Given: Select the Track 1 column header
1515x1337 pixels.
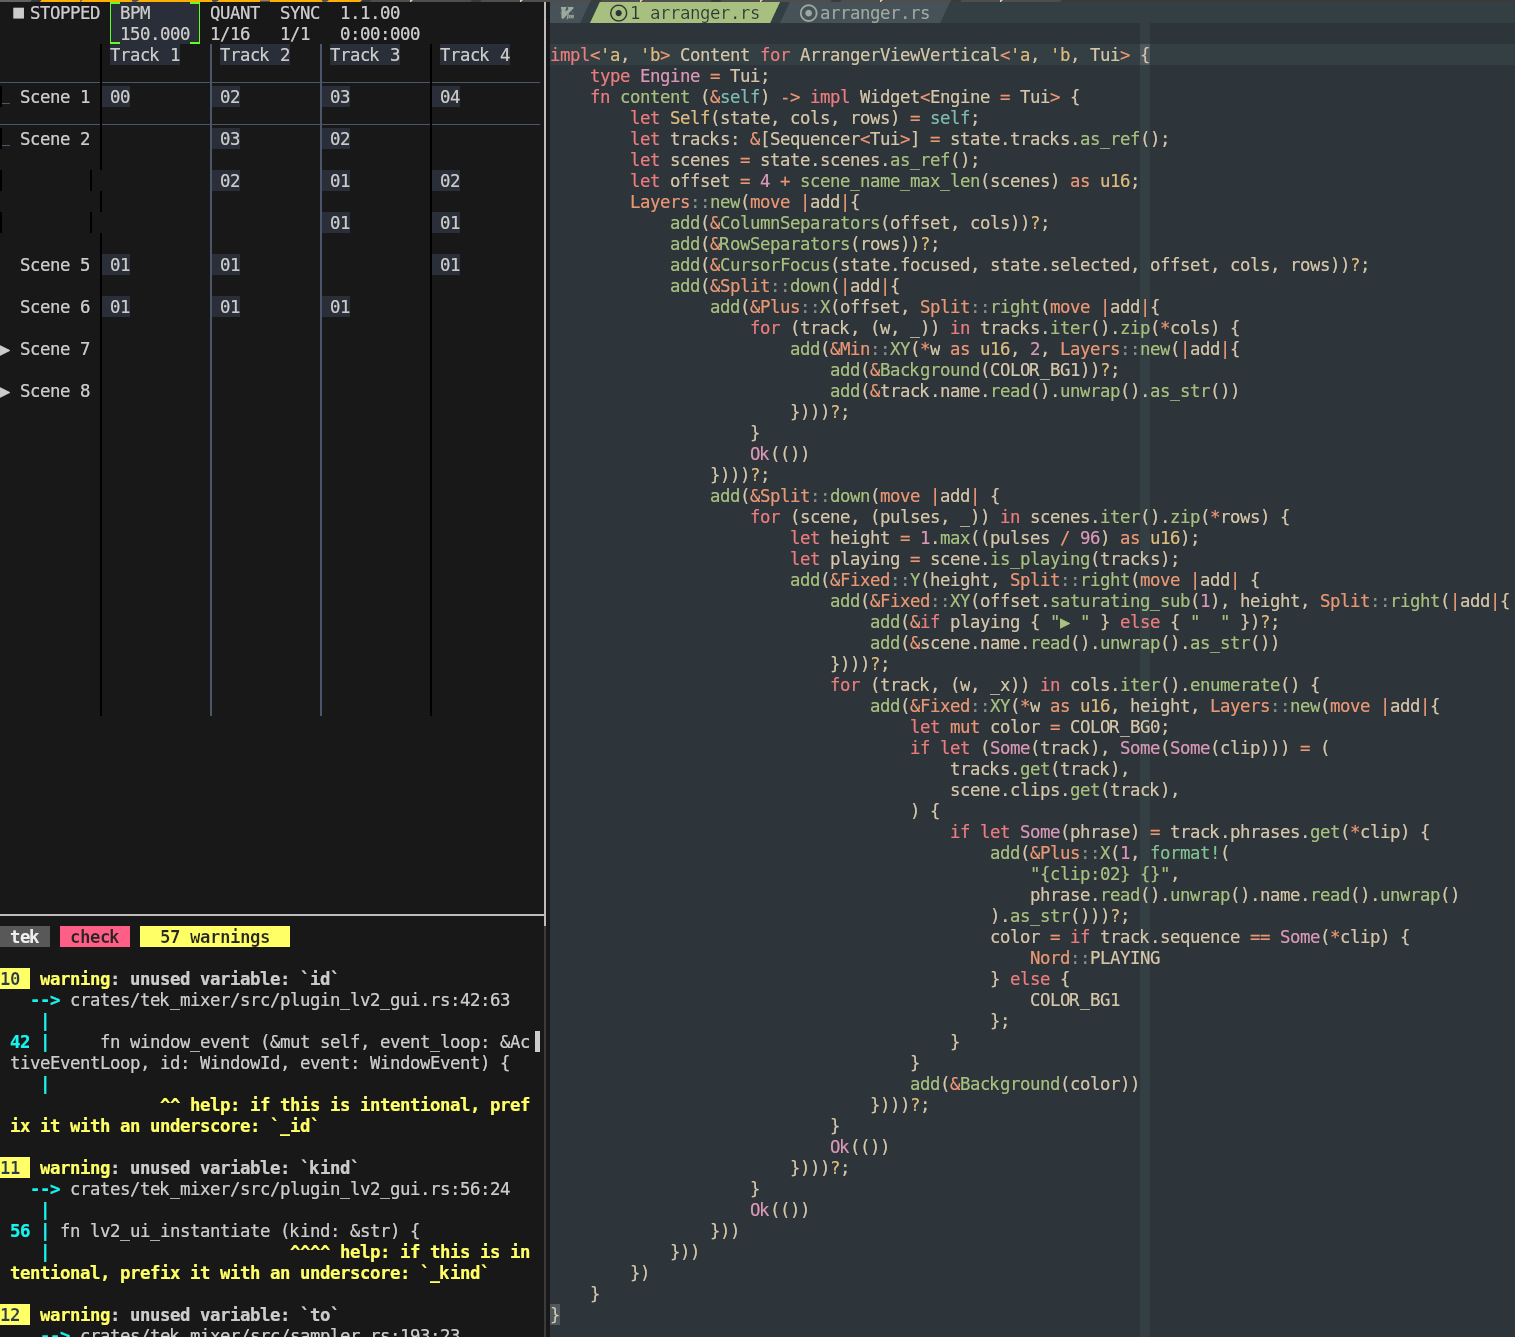Looking at the screenshot, I should pyautogui.click(x=145, y=55).
